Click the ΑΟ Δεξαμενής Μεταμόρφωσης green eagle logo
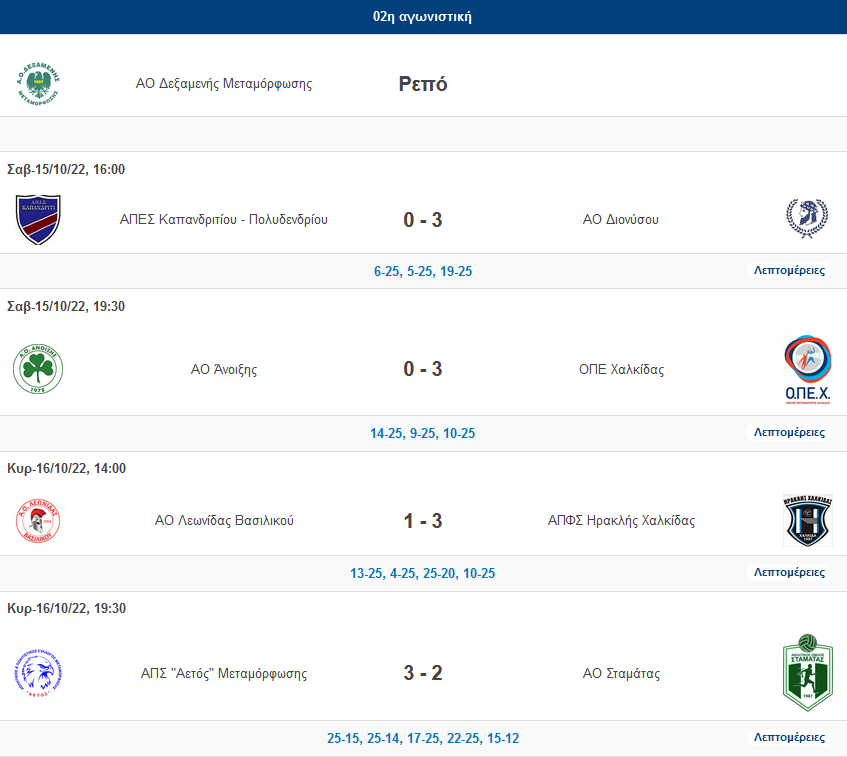 coord(38,84)
